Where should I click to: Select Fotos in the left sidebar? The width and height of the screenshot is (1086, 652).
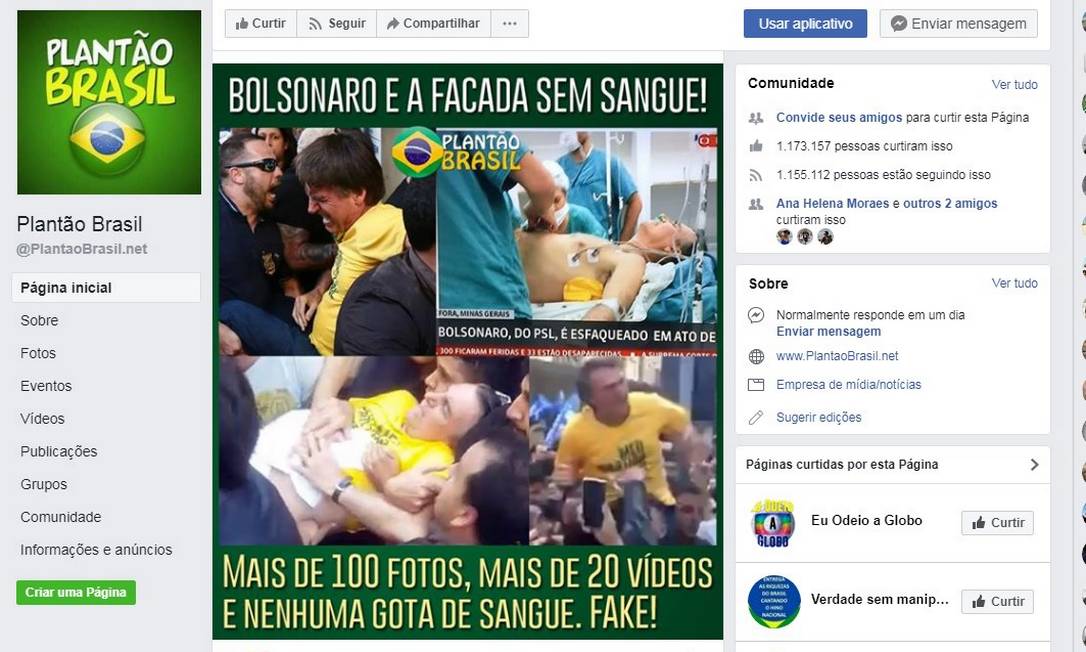click(x=38, y=353)
